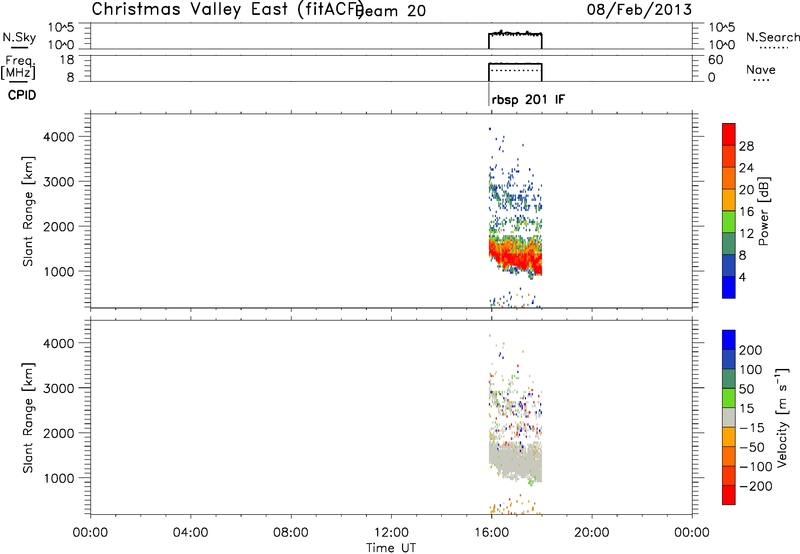800x554 pixels.
Task: Click velocity scale value '-200'
Action: 756,486
